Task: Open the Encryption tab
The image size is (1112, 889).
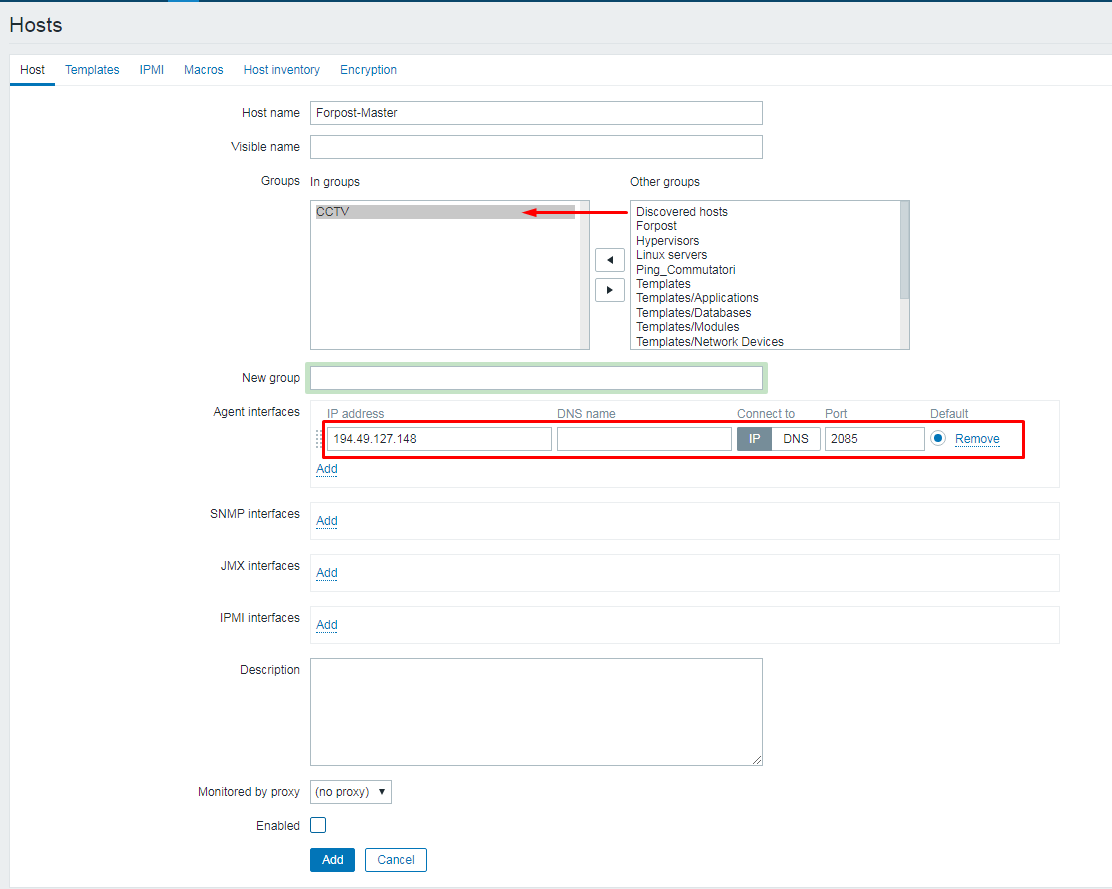Action: pyautogui.click(x=368, y=70)
